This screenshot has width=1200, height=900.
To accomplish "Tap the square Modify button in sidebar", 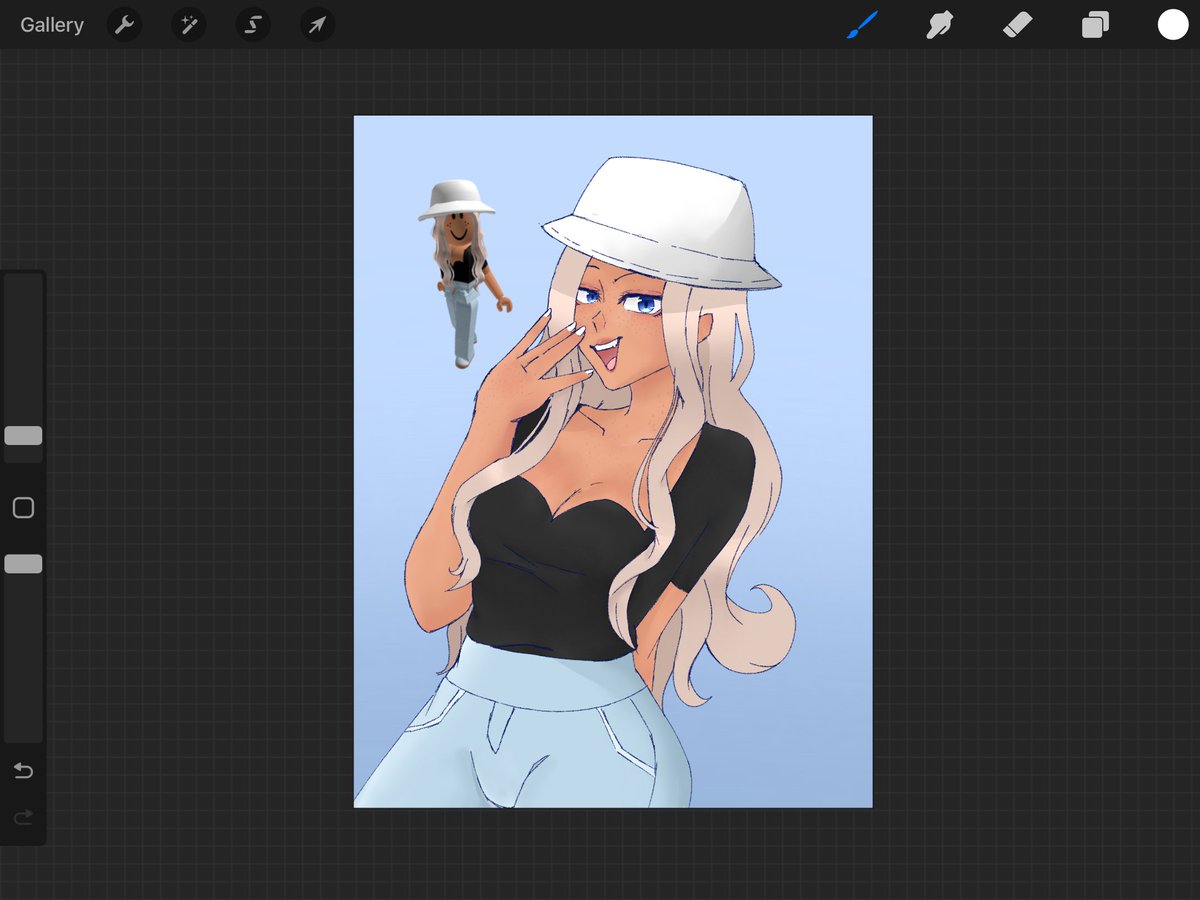I will (23, 508).
